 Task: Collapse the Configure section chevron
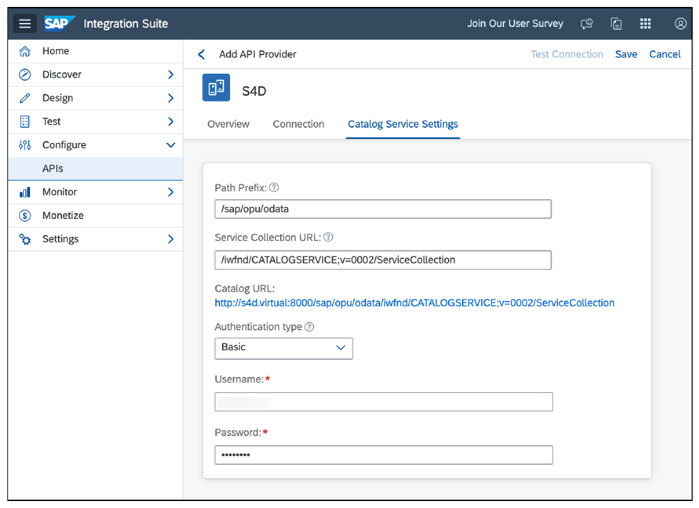(170, 145)
